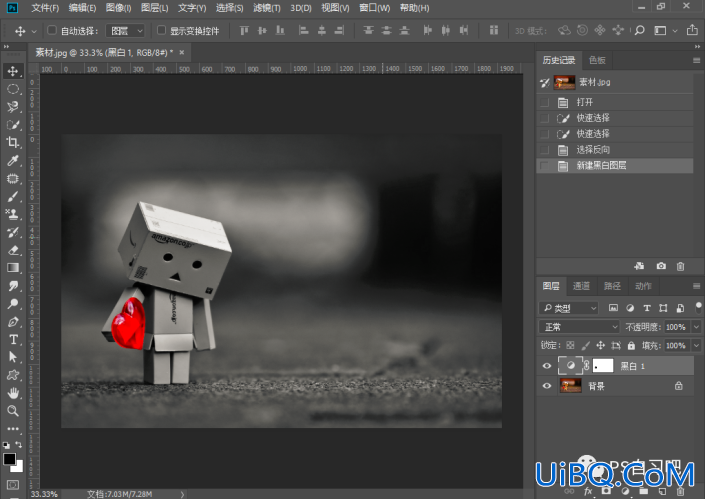This screenshot has height=499, width=705.
Task: Hide the 背景 layer
Action: coord(547,386)
